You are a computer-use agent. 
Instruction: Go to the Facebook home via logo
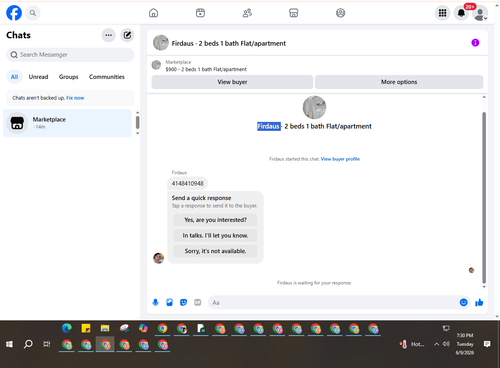pos(14,13)
